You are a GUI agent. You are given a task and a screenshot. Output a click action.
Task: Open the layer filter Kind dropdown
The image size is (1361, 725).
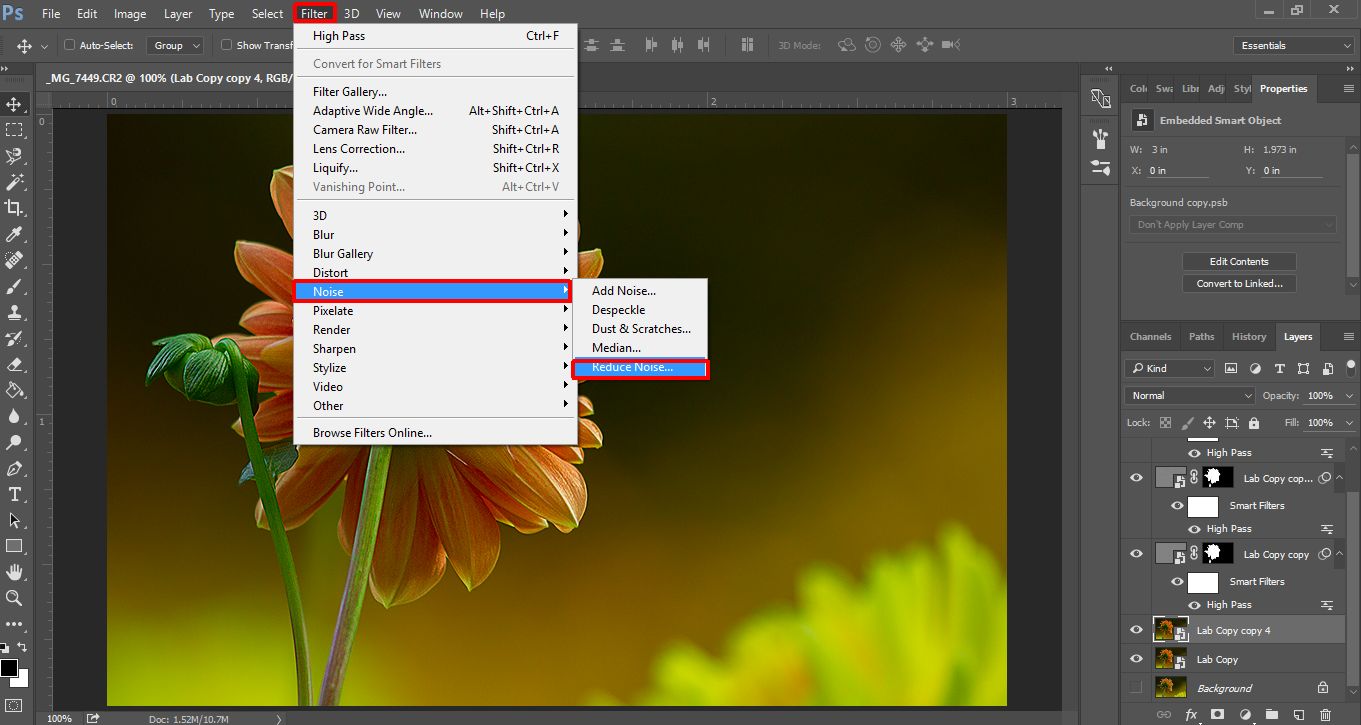point(1169,368)
